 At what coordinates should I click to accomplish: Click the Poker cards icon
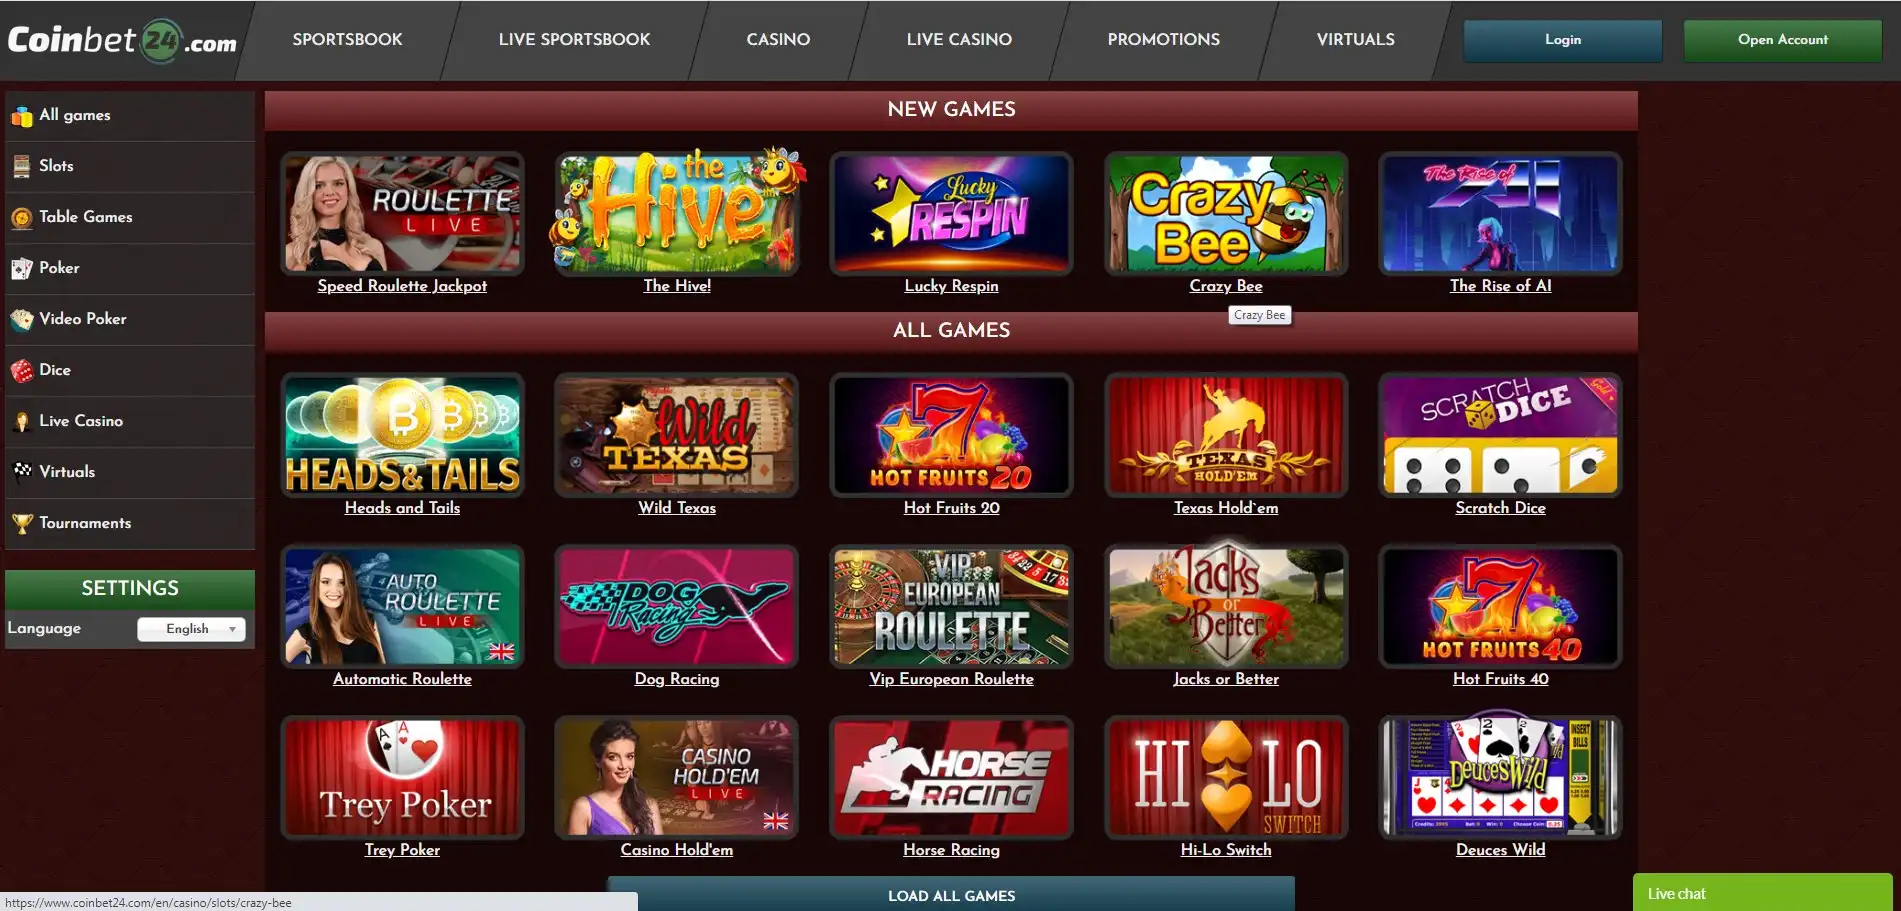pos(22,269)
